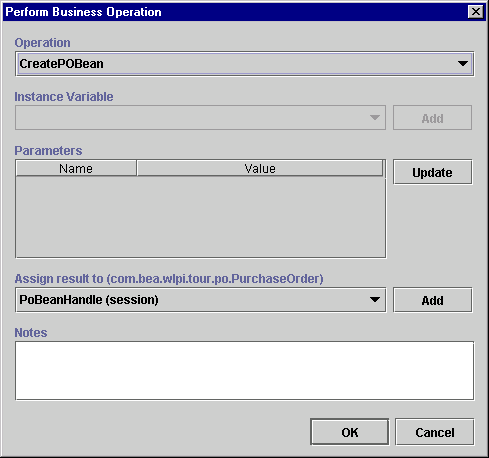Click the divider between Name and Value columns
Viewport: 489px width, 458px height.
click(x=137, y=168)
